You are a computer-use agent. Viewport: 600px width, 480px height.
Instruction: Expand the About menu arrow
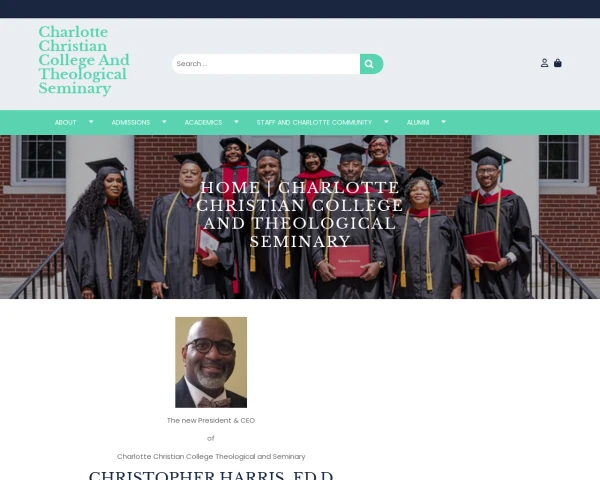(x=91, y=122)
